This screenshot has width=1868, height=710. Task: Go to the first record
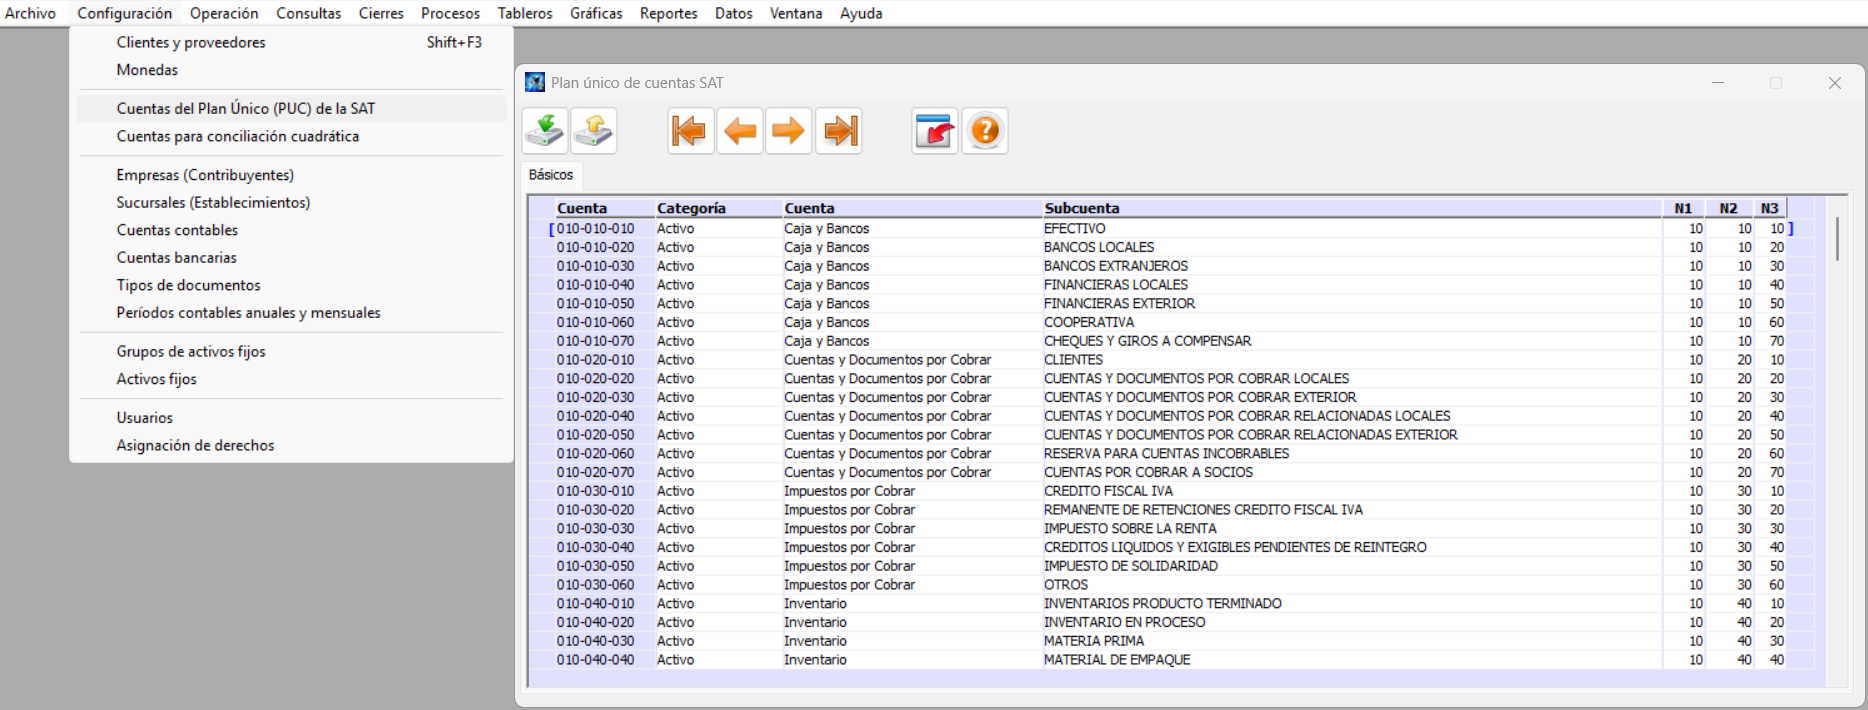(x=690, y=131)
